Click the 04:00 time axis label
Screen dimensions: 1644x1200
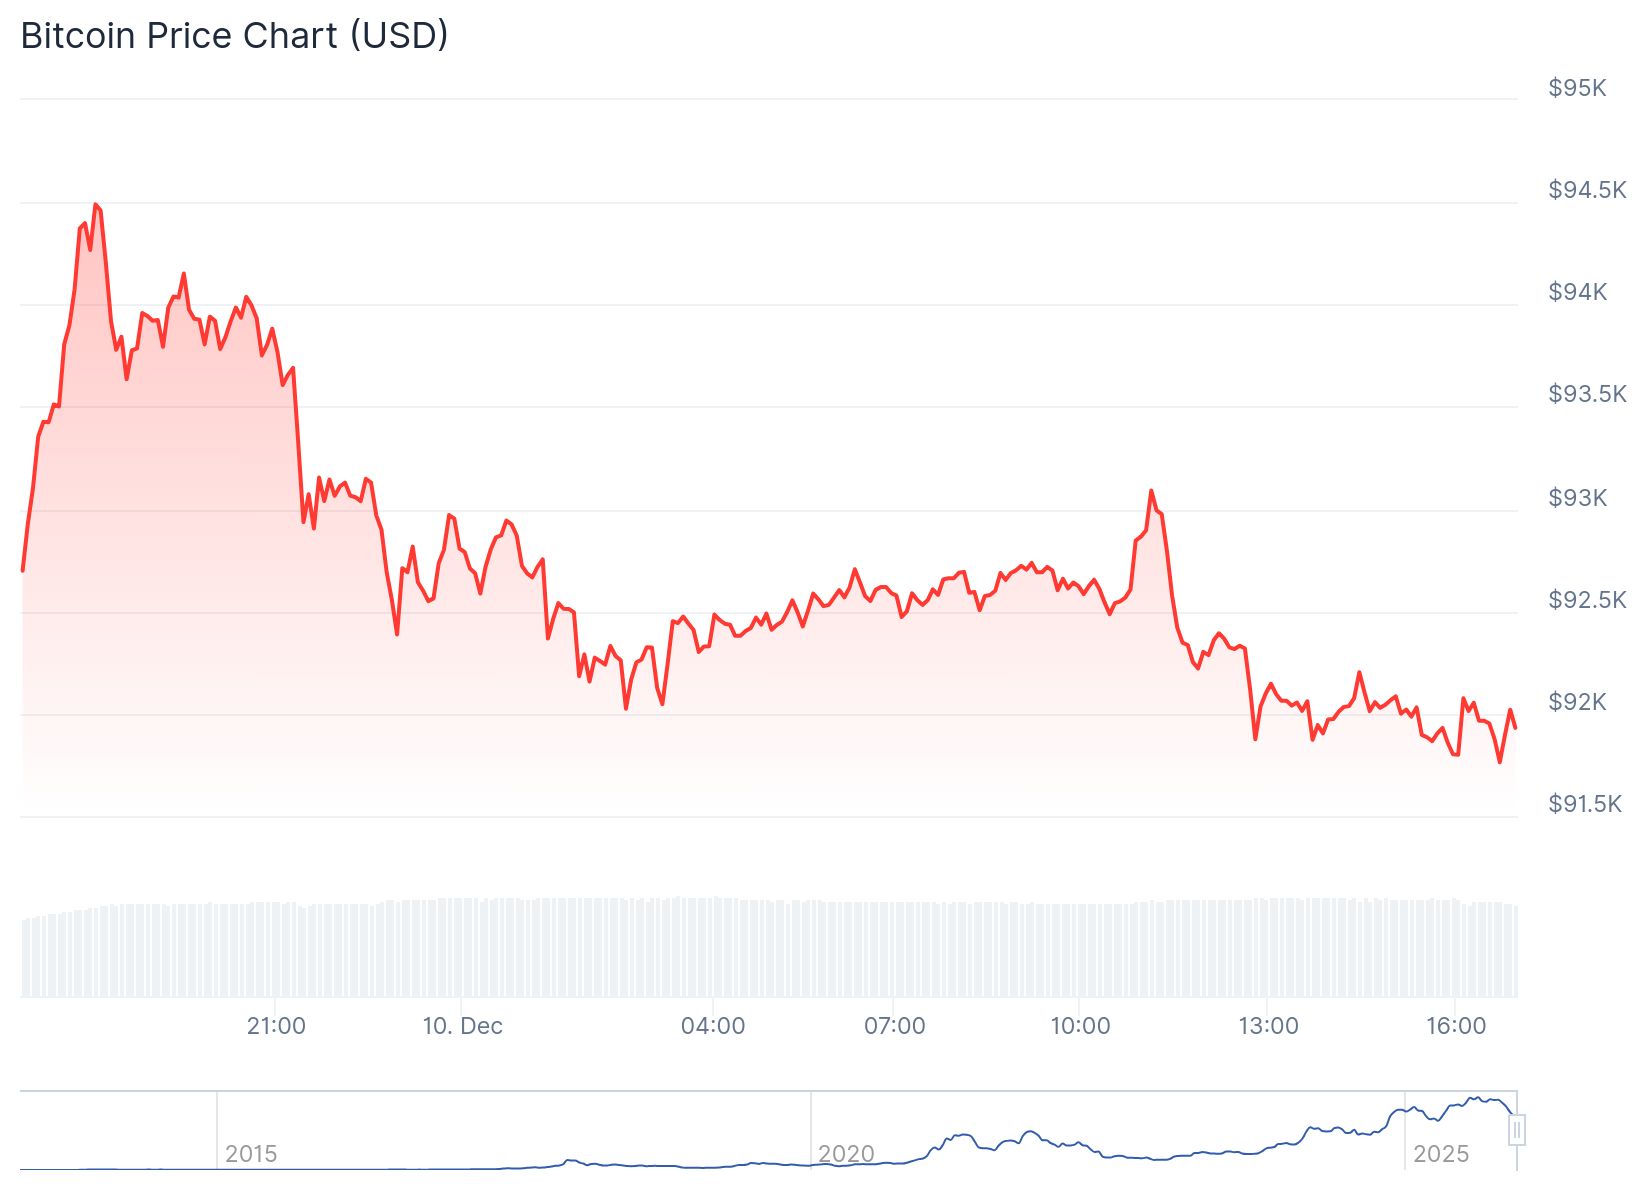point(713,1026)
